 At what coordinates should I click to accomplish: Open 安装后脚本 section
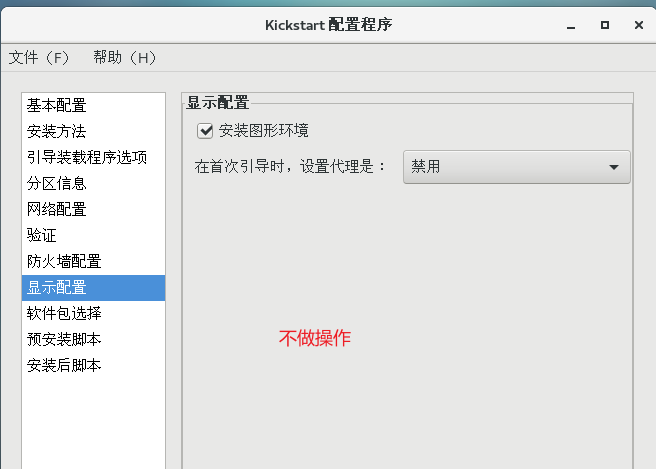pos(93,365)
